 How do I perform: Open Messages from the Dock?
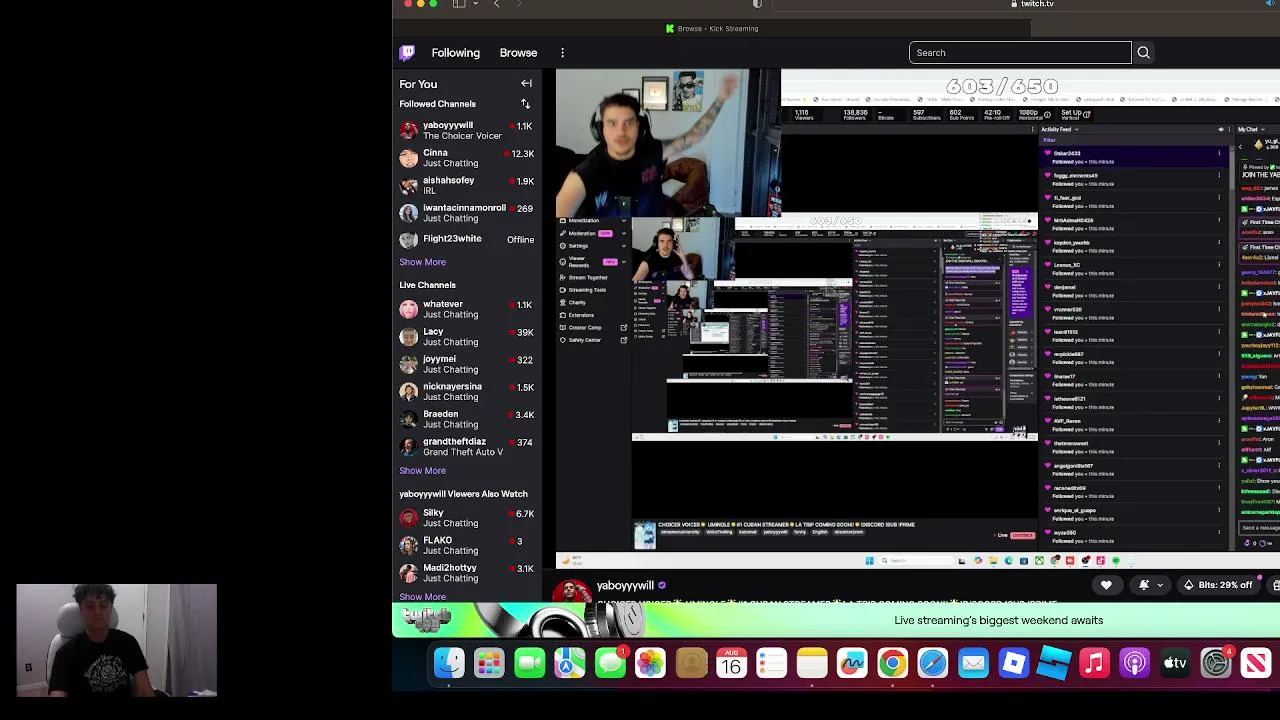click(610, 662)
